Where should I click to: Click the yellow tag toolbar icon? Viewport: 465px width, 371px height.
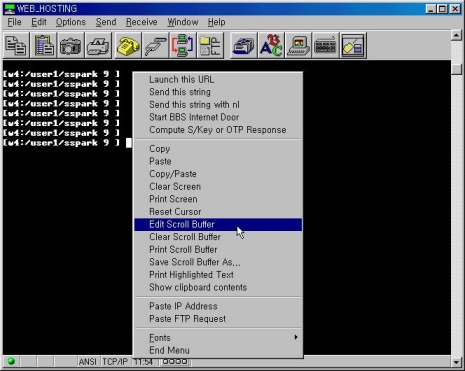tap(353, 45)
